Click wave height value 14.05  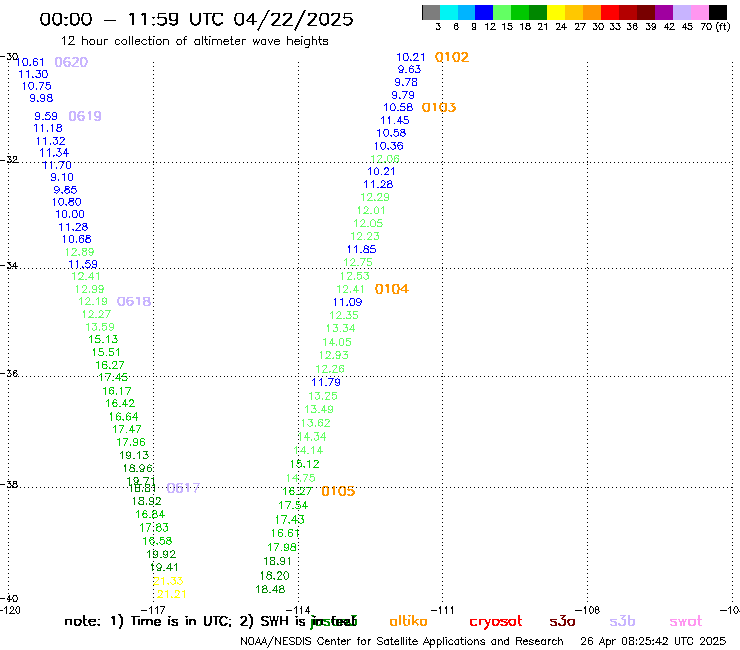tap(337, 342)
